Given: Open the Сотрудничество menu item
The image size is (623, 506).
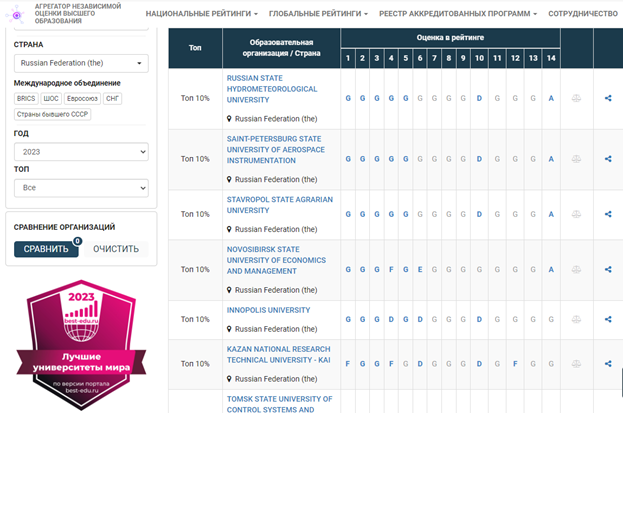Looking at the screenshot, I should pyautogui.click(x=583, y=14).
